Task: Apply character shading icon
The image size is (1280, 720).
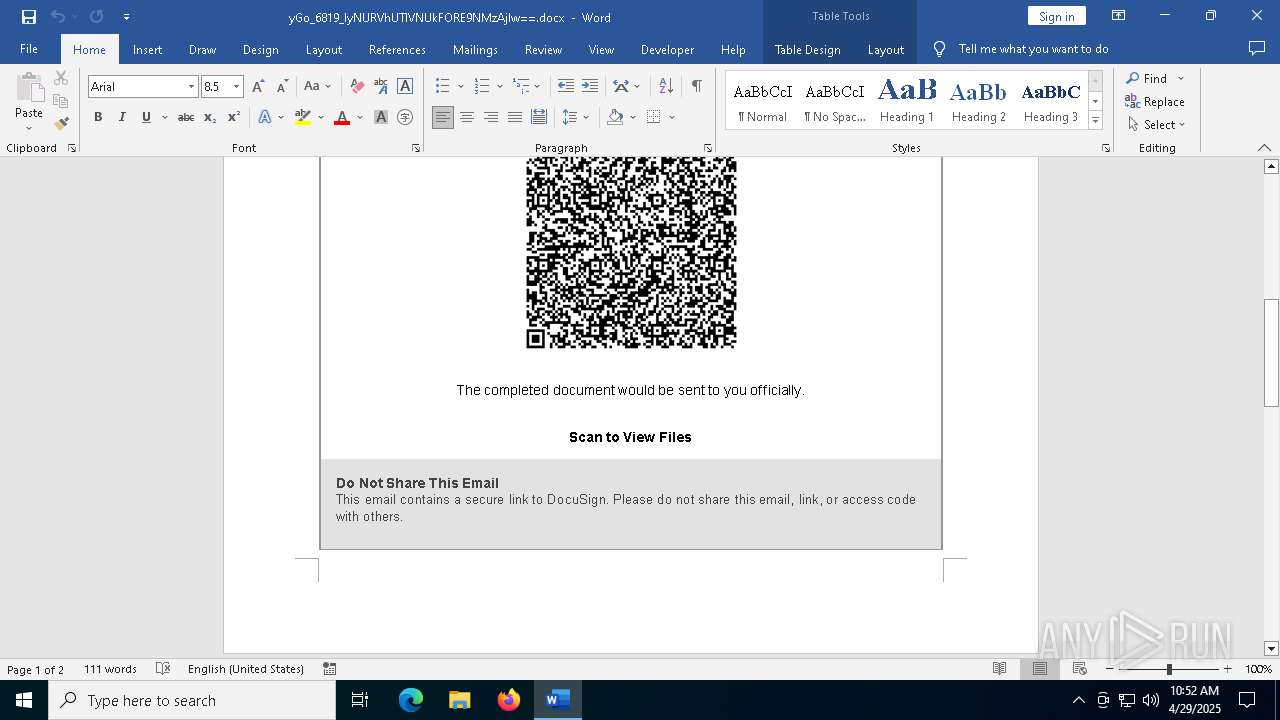Action: pyautogui.click(x=381, y=118)
